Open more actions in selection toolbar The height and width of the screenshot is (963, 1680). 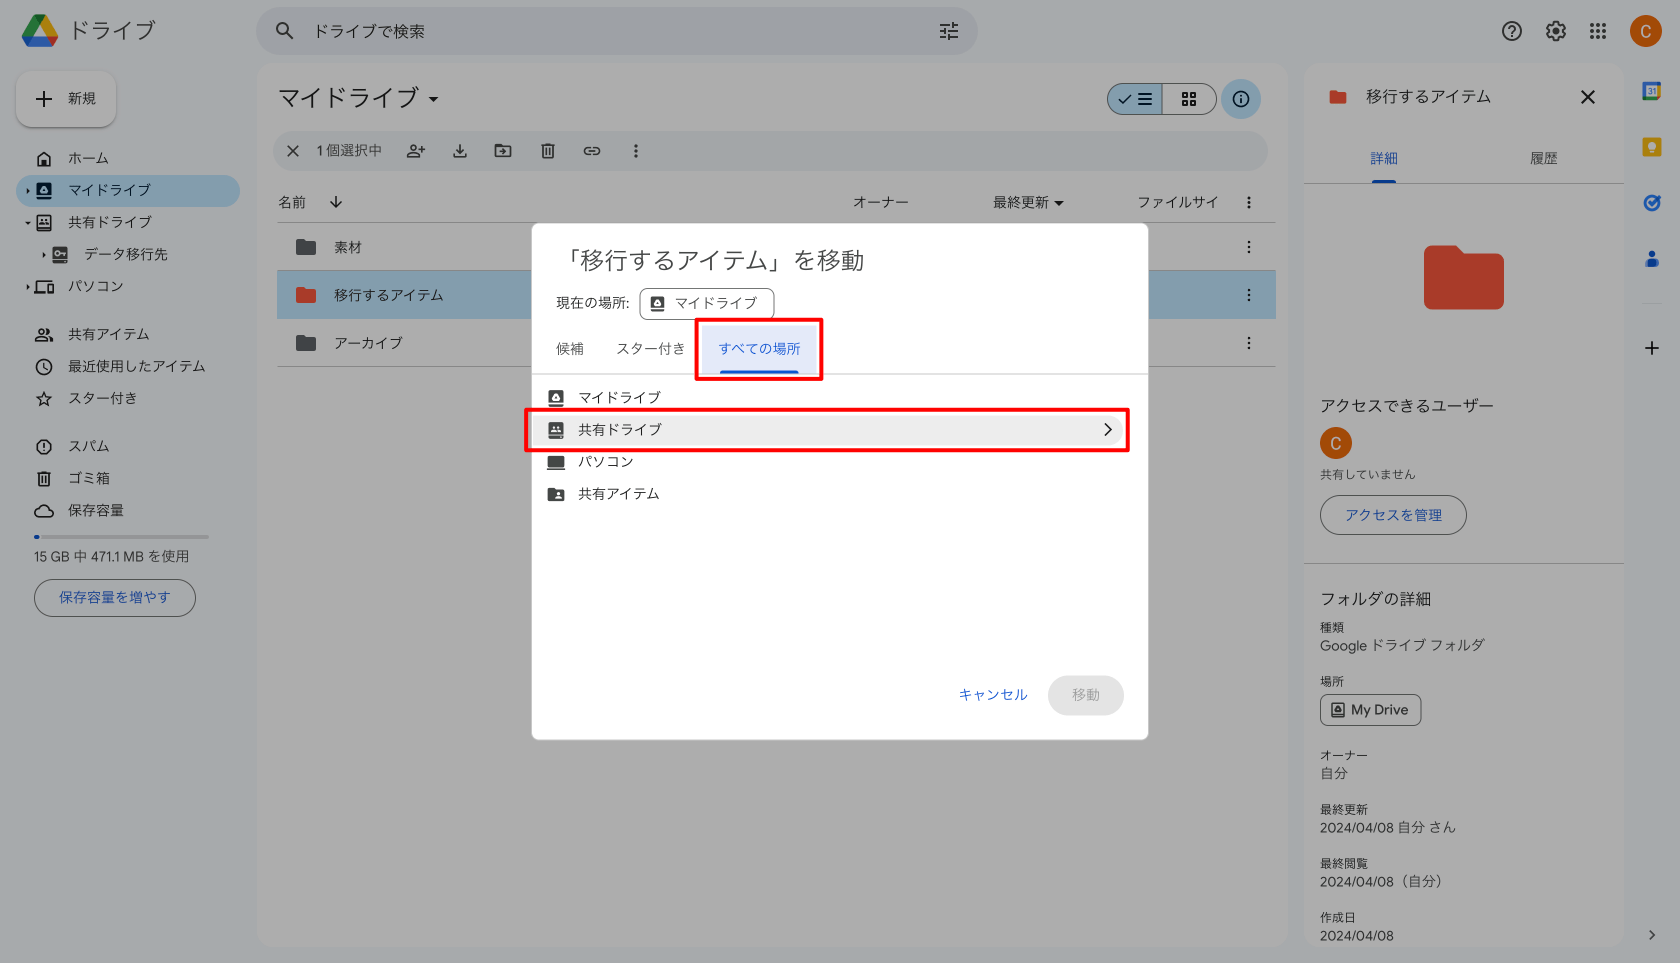point(635,151)
